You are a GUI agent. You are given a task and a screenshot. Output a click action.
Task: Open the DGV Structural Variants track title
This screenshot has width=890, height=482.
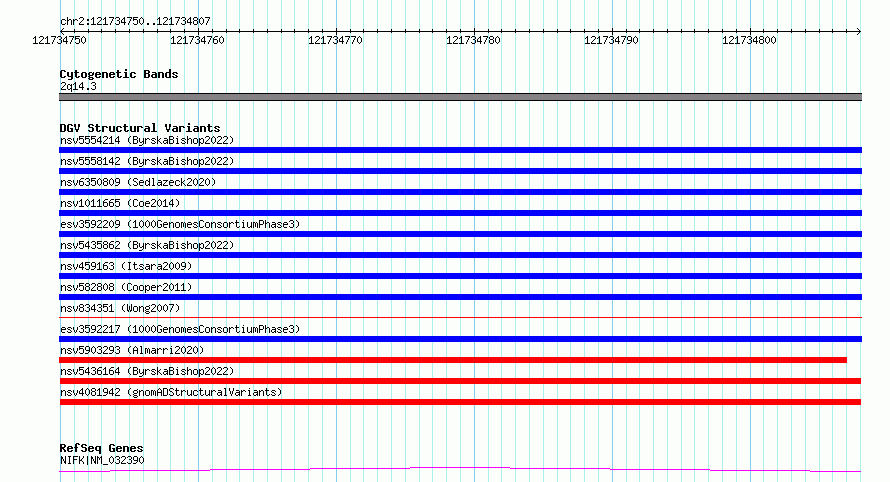pos(140,128)
